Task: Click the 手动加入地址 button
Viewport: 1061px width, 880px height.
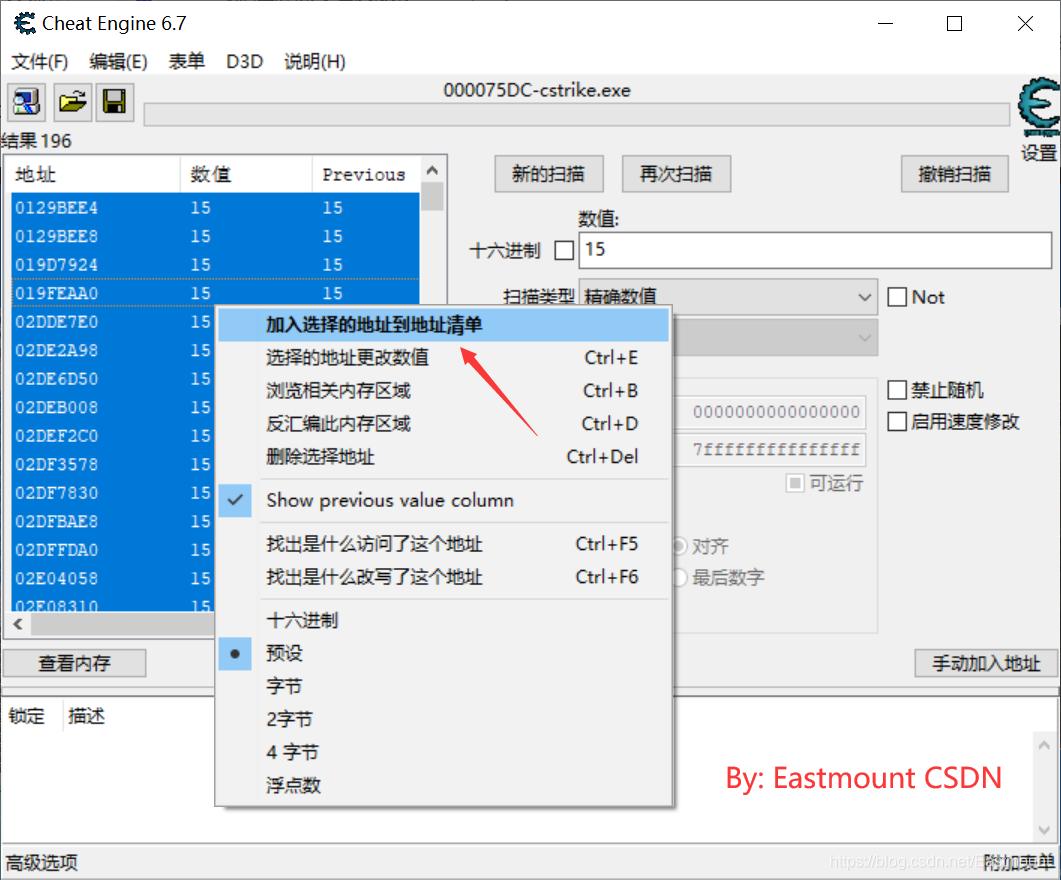Action: 986,664
